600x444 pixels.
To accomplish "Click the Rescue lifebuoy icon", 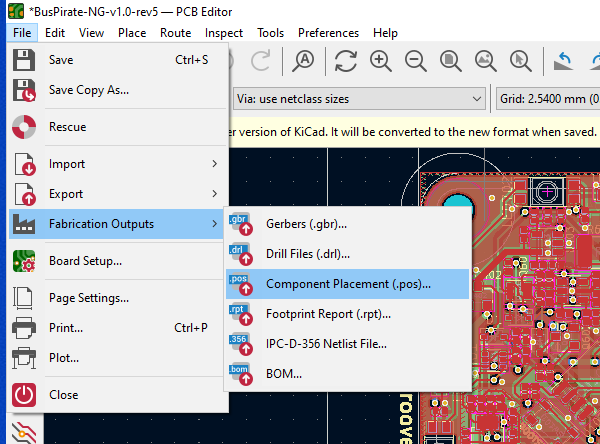I will (24, 127).
